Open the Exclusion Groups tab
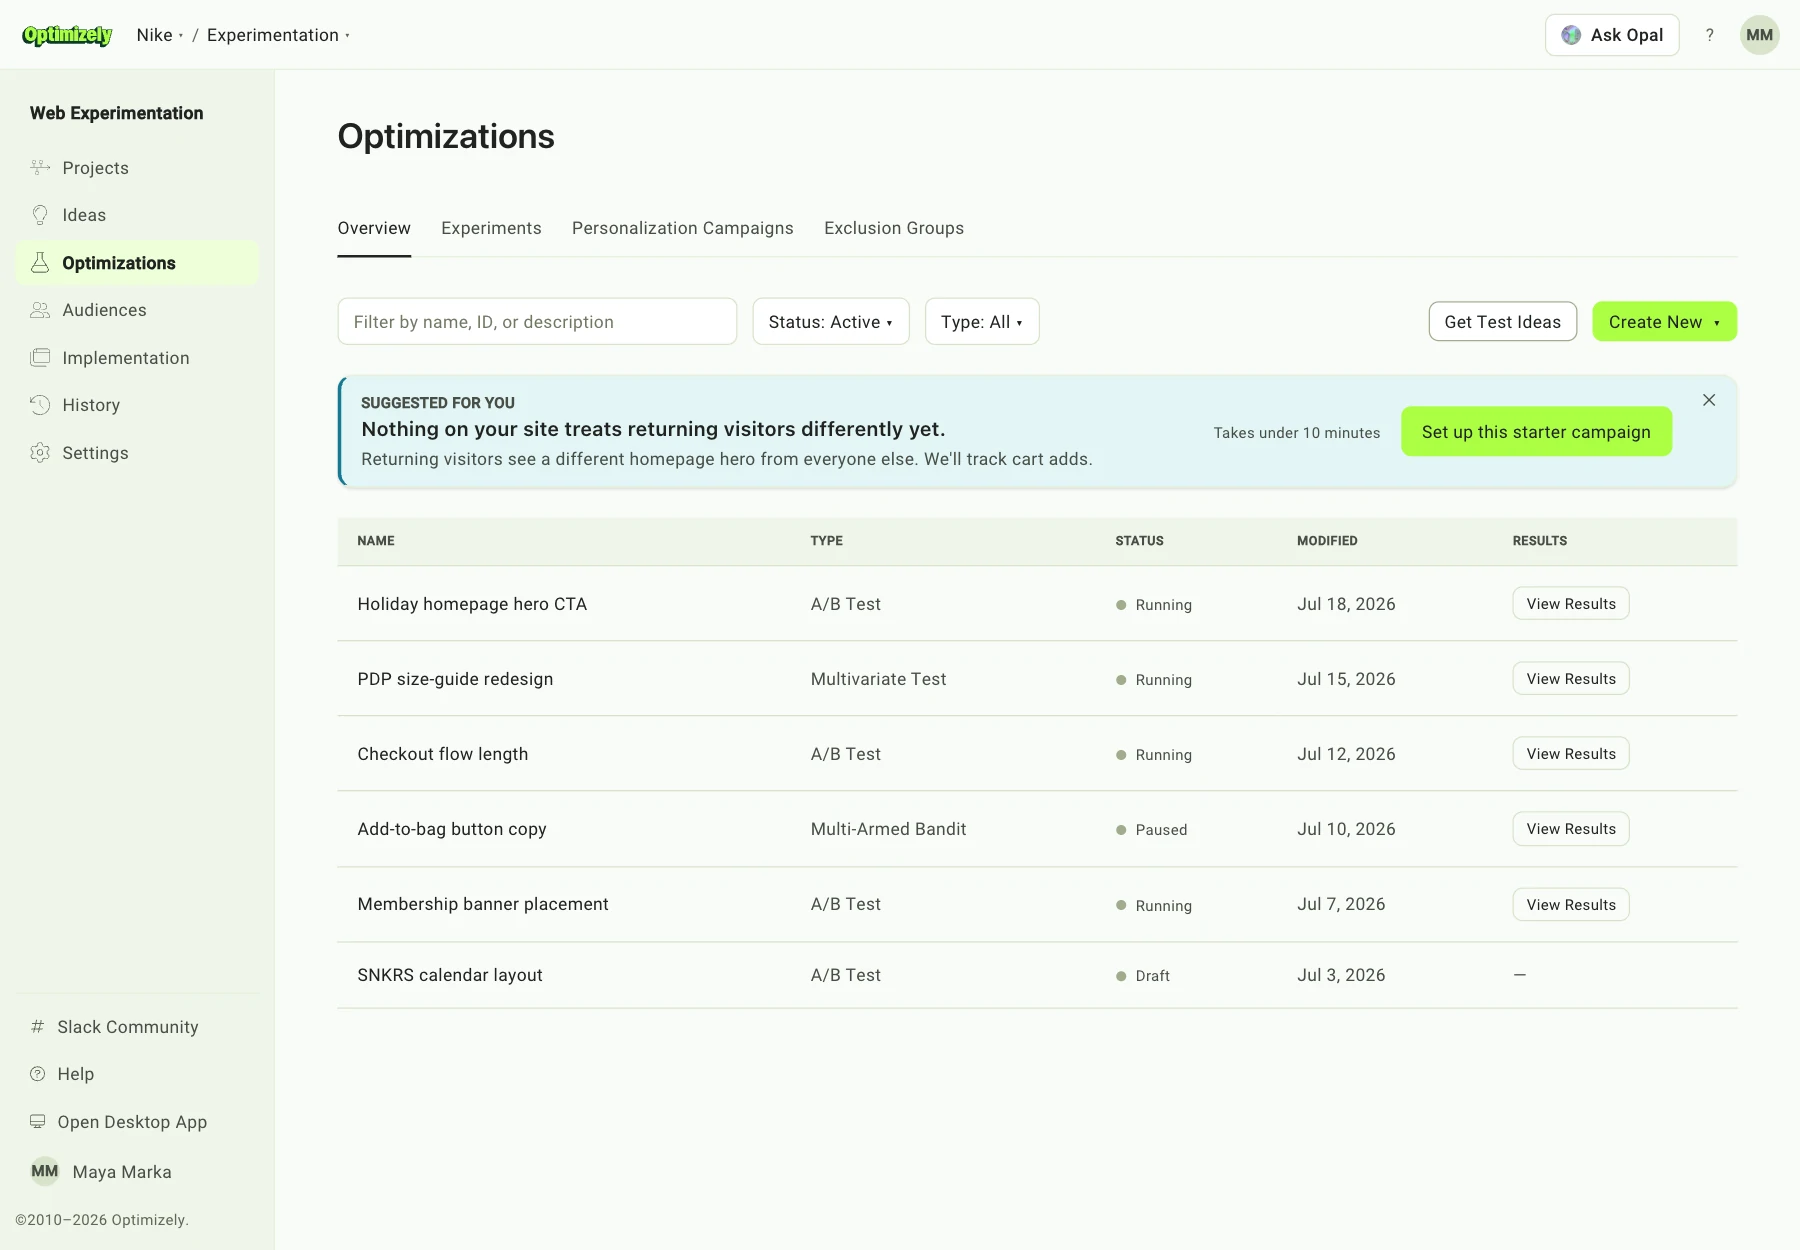 click(894, 228)
